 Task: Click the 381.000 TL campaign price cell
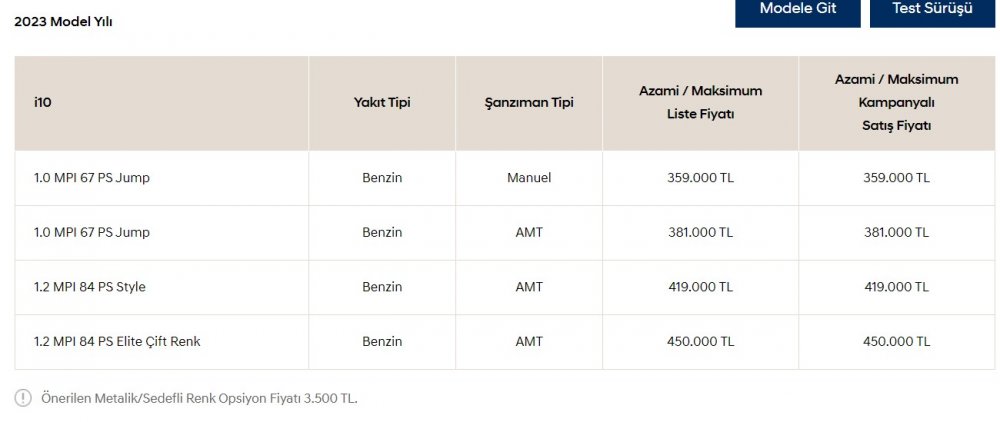point(896,233)
